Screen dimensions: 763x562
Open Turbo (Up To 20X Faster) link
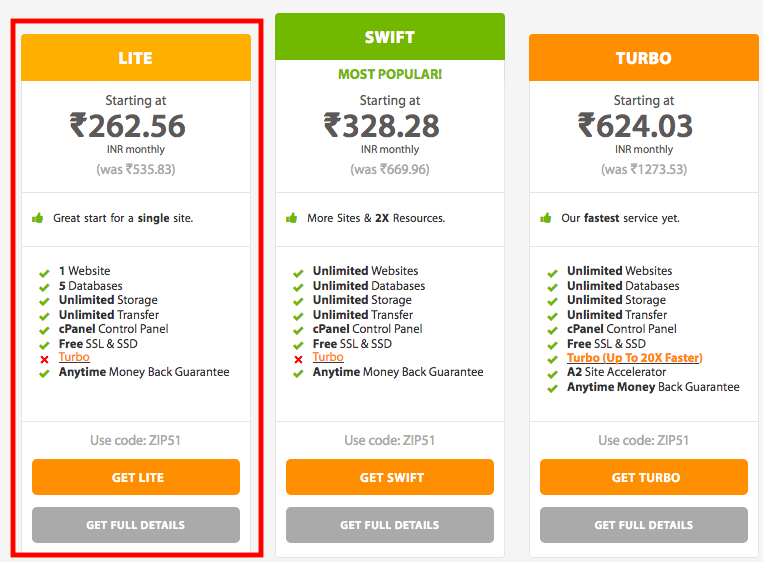(635, 358)
